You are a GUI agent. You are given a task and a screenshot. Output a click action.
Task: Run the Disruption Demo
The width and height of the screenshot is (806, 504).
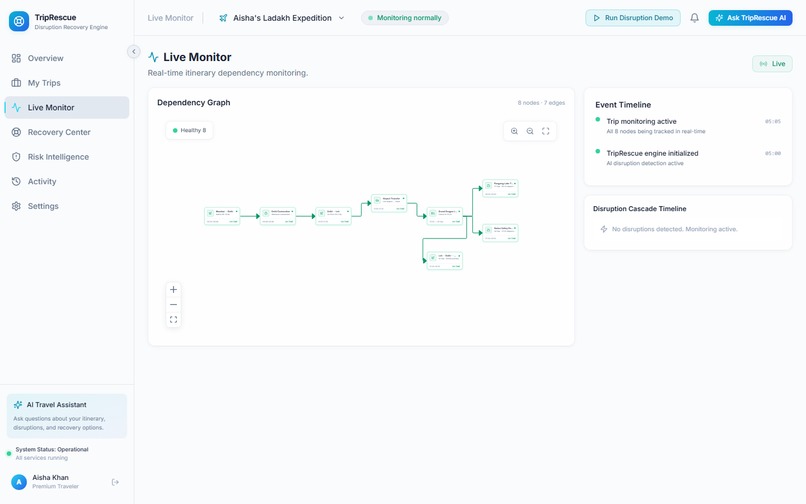point(633,18)
